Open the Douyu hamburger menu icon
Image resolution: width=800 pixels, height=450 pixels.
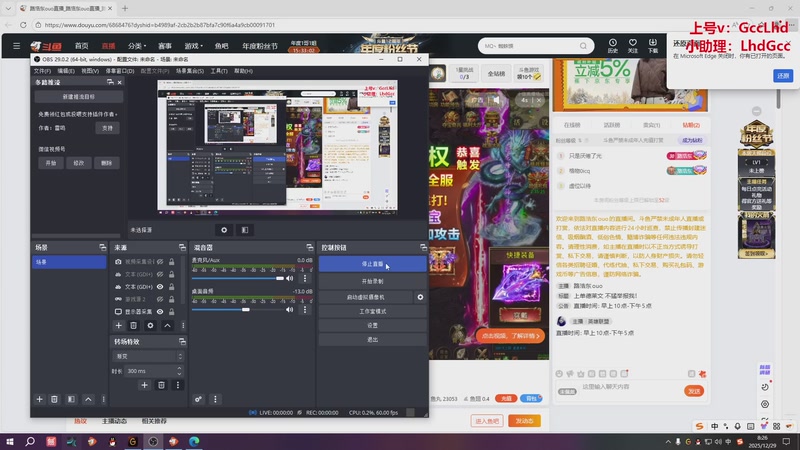[x=16, y=46]
